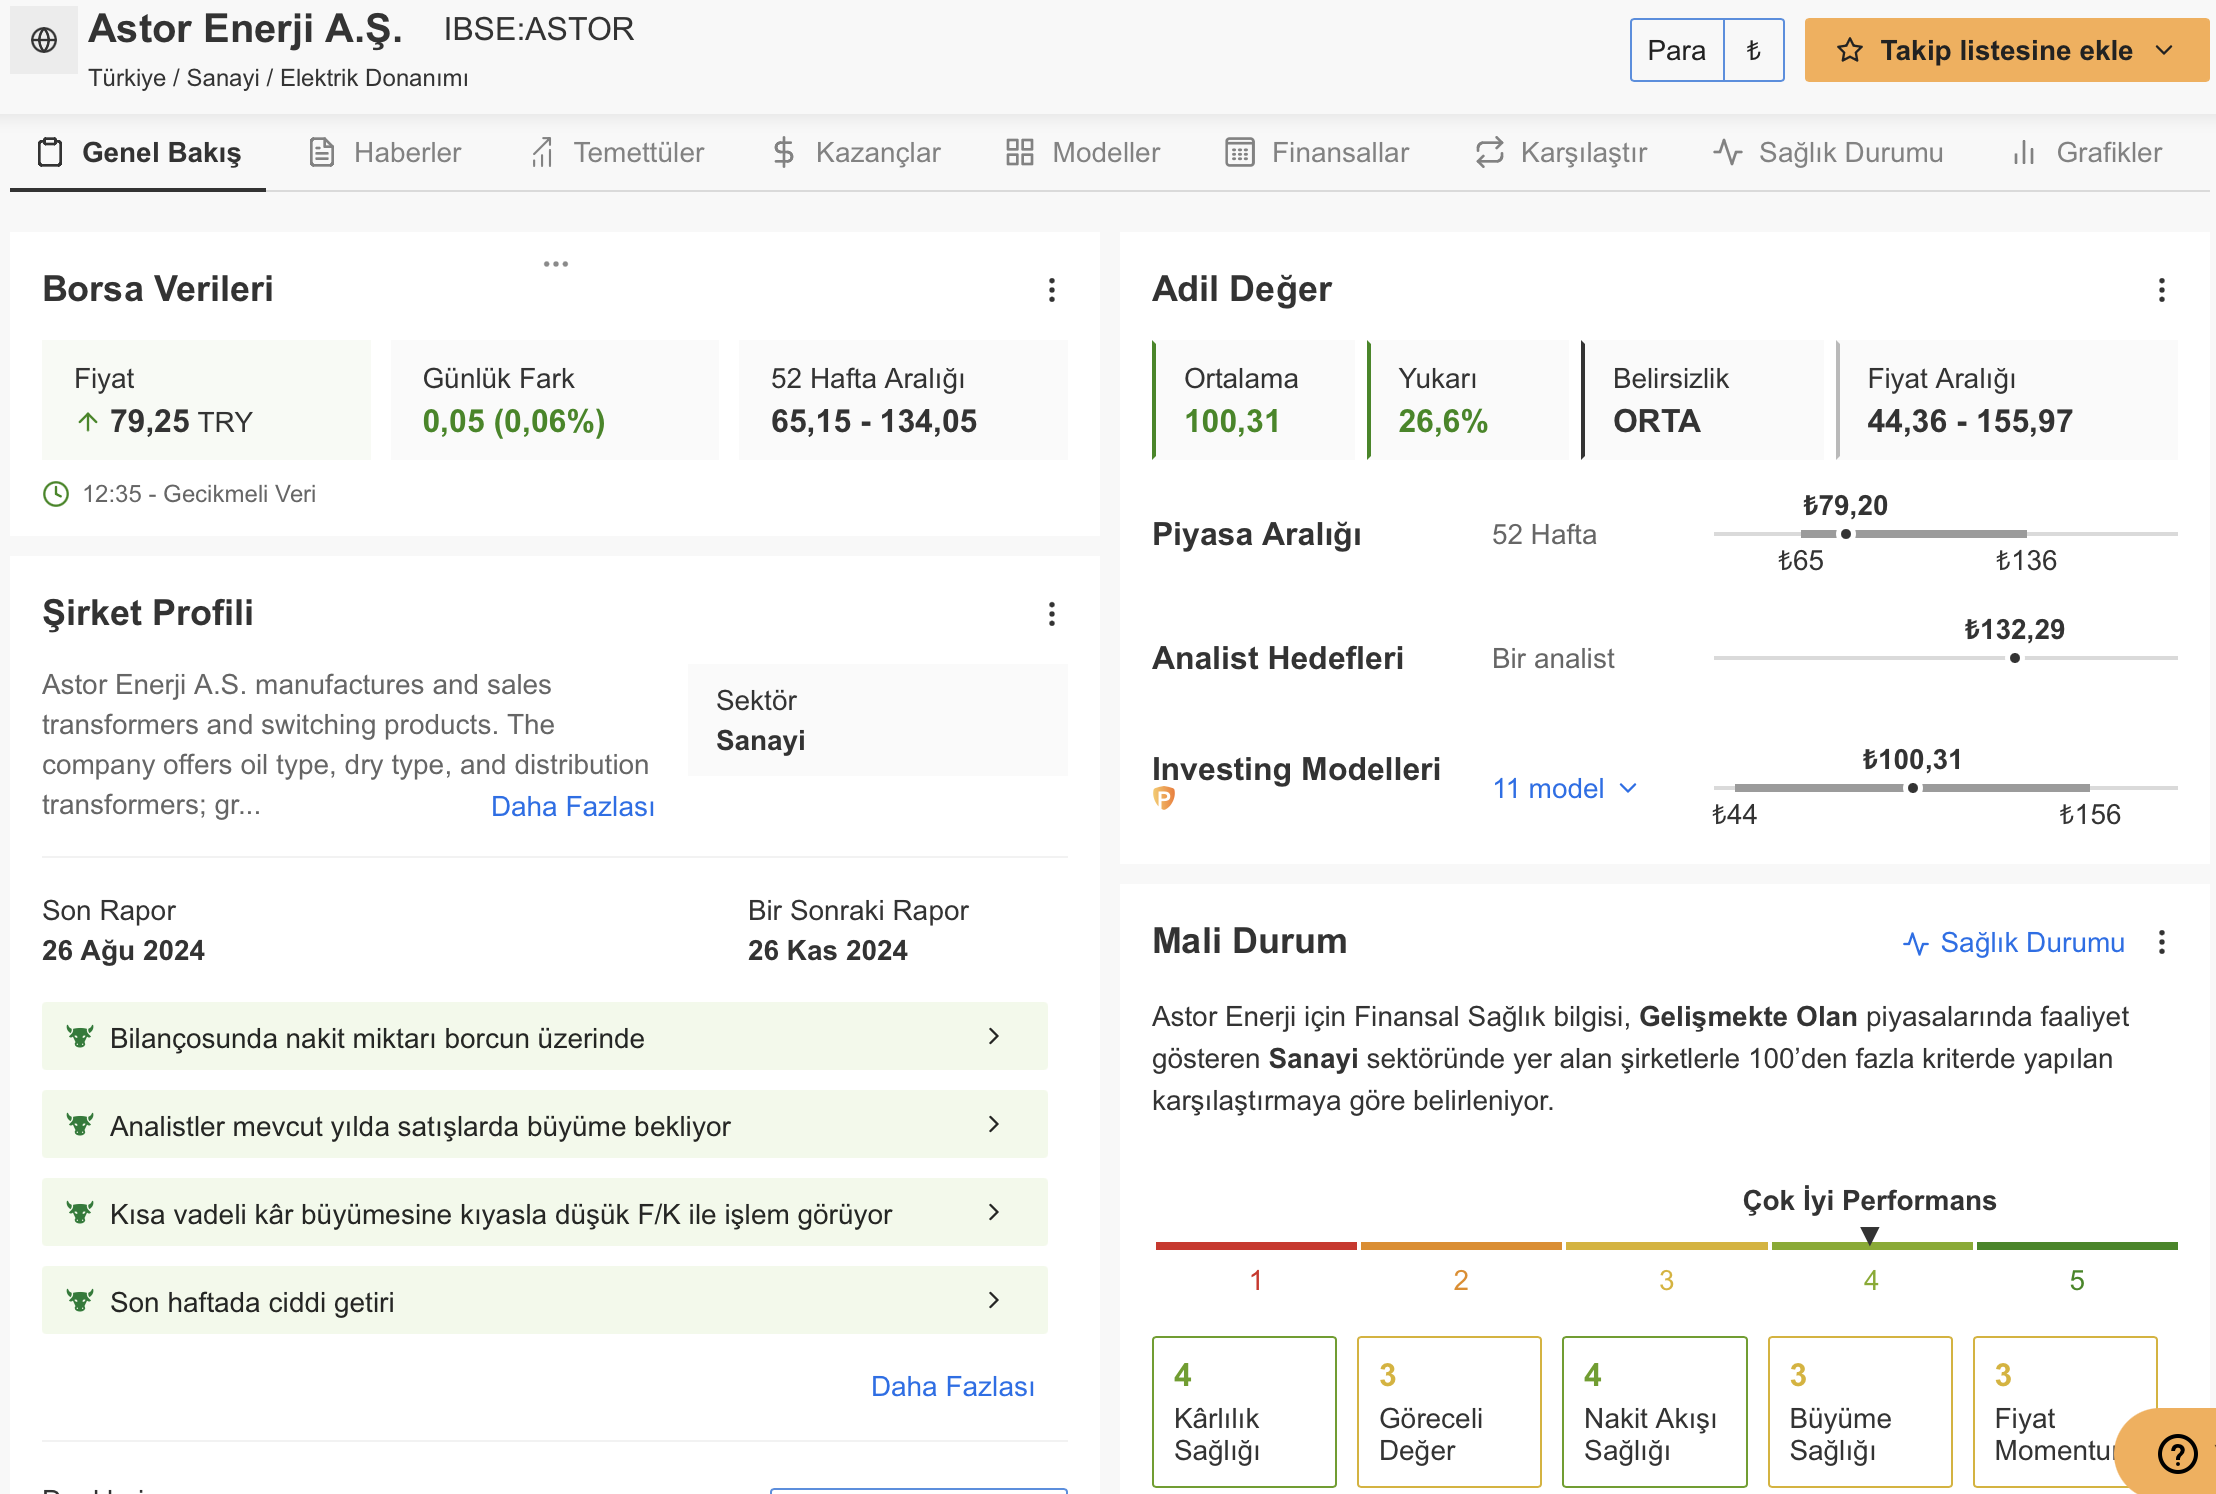Click bull icon for Son haftada ciddi getiri
The width and height of the screenshot is (2216, 1494).
coord(80,1300)
